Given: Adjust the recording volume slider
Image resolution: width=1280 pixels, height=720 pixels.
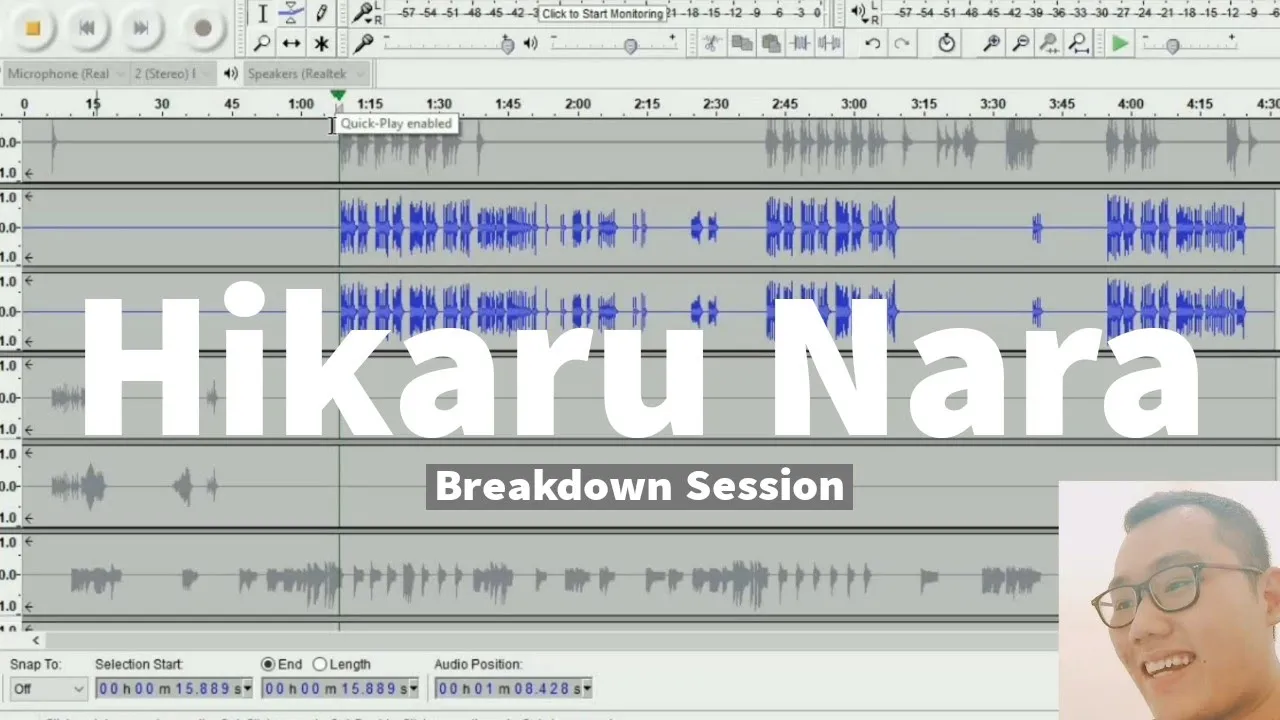Looking at the screenshot, I should (x=508, y=44).
